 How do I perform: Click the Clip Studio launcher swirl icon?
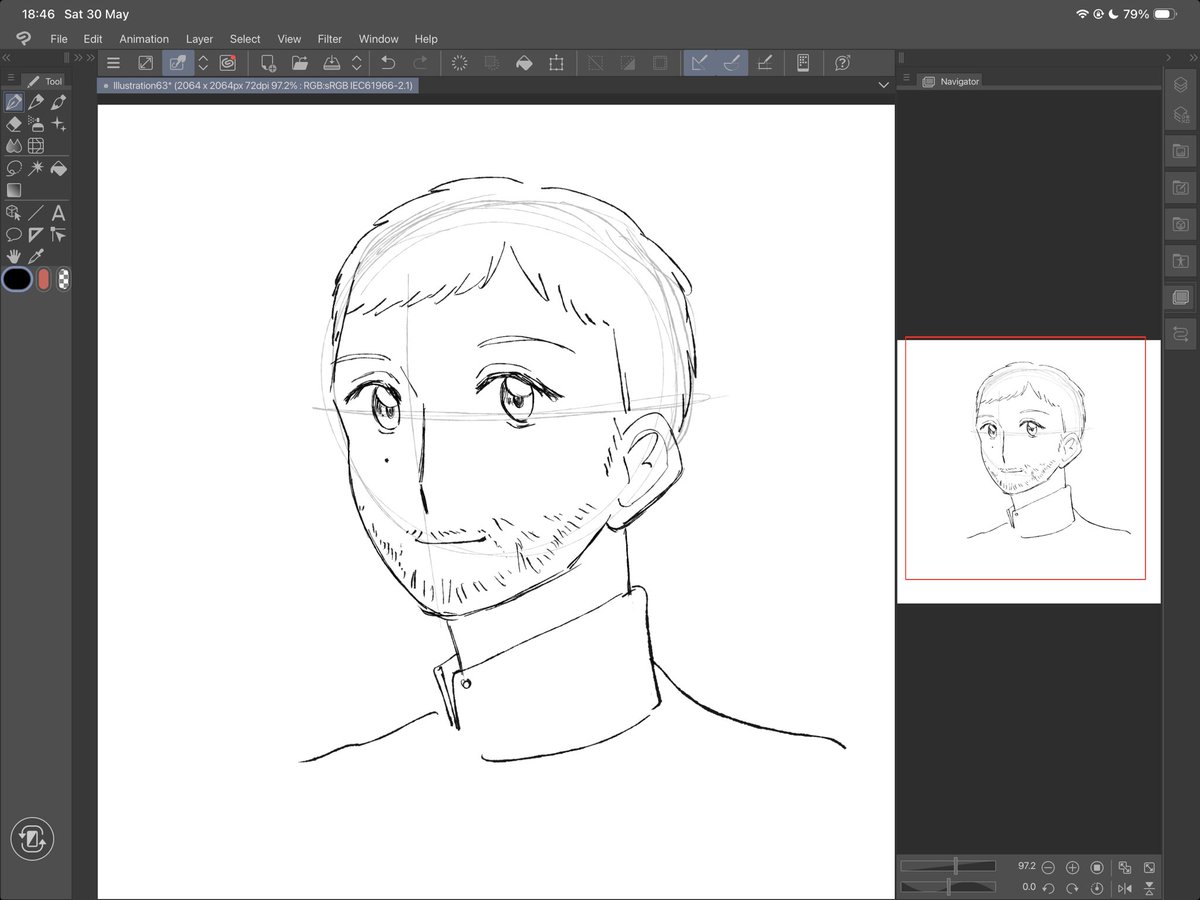[228, 62]
